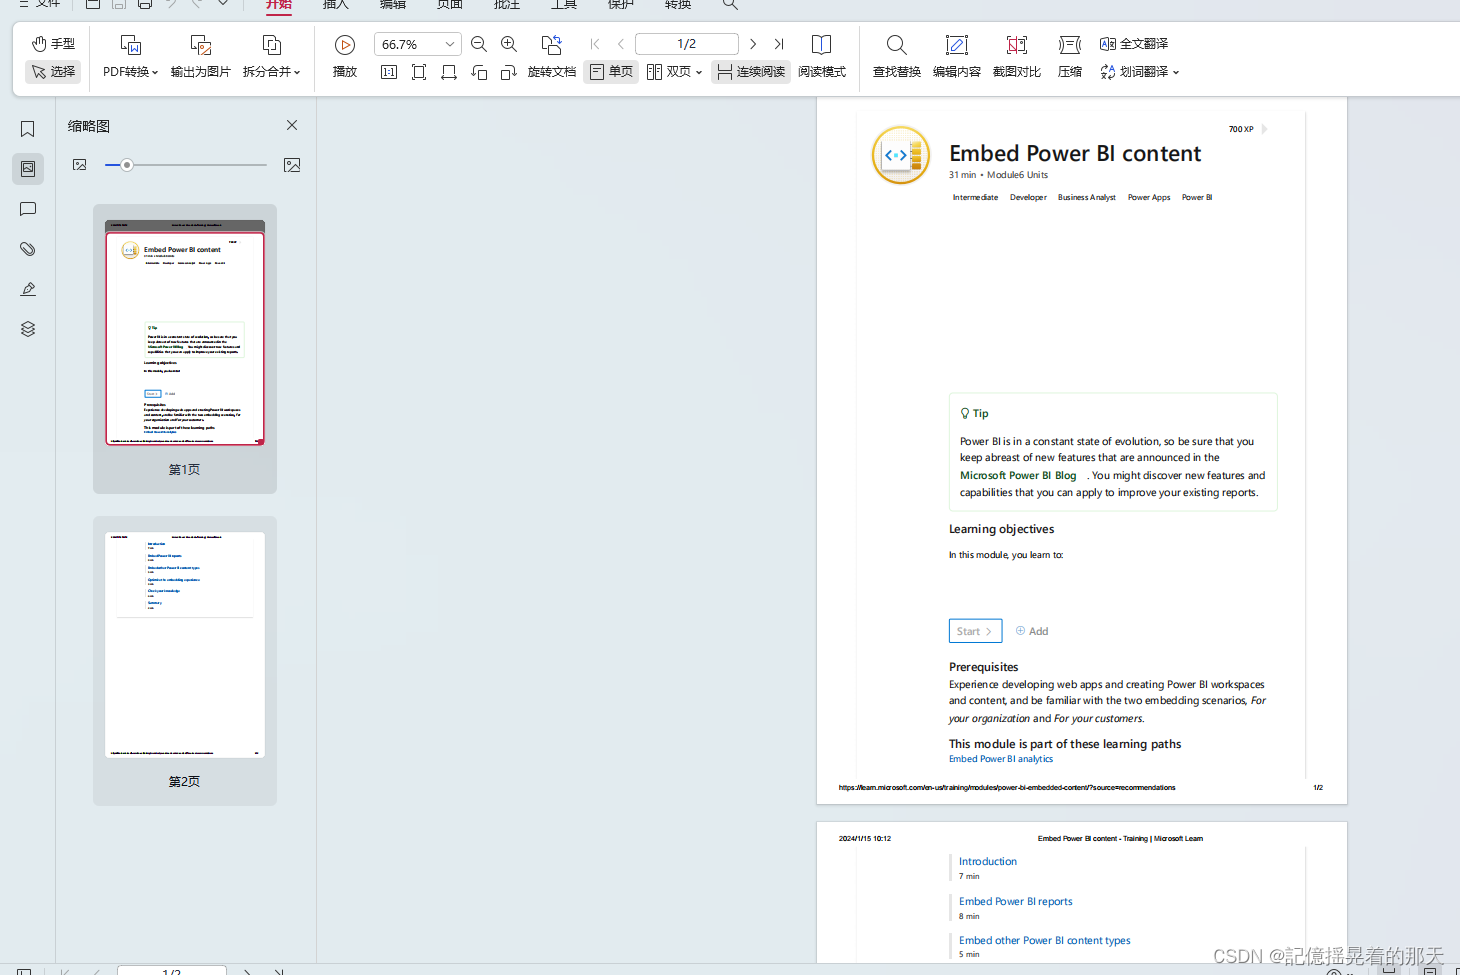Click 编辑内容 edit content
The height and width of the screenshot is (975, 1460).
(957, 56)
